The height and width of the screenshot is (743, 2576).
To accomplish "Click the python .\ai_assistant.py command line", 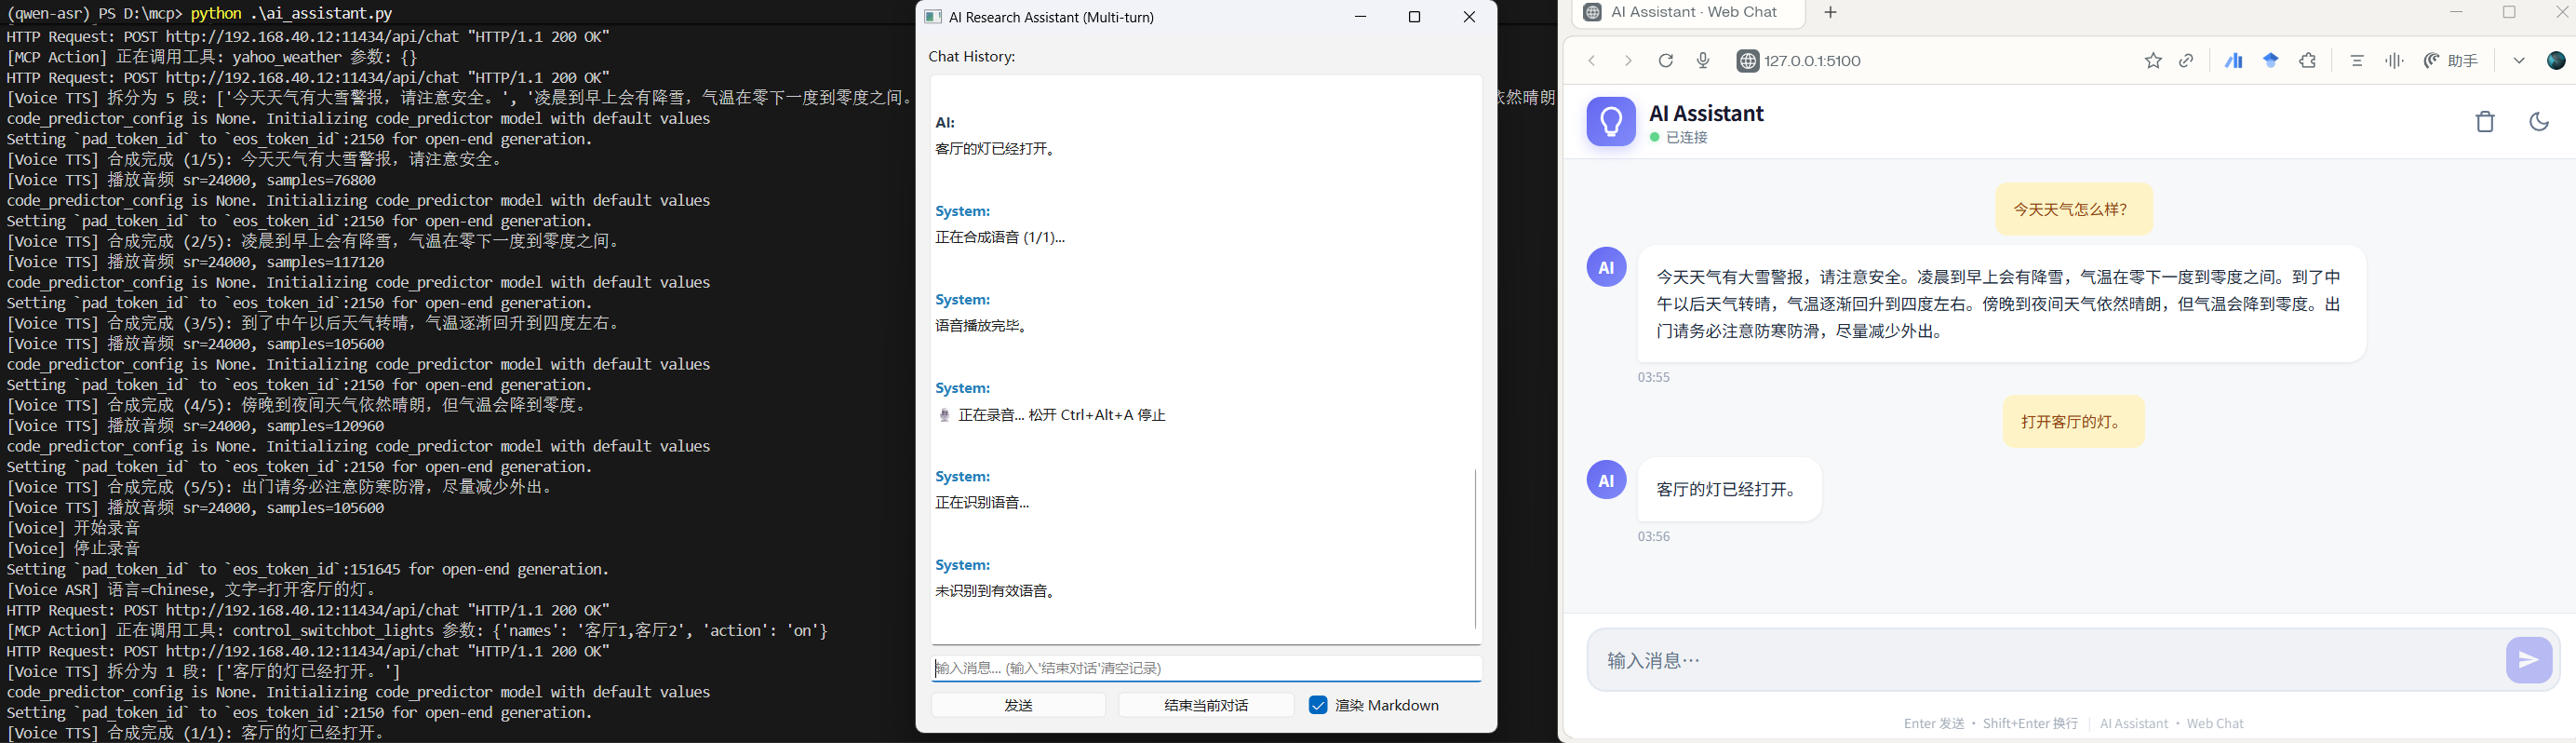I will click(291, 14).
